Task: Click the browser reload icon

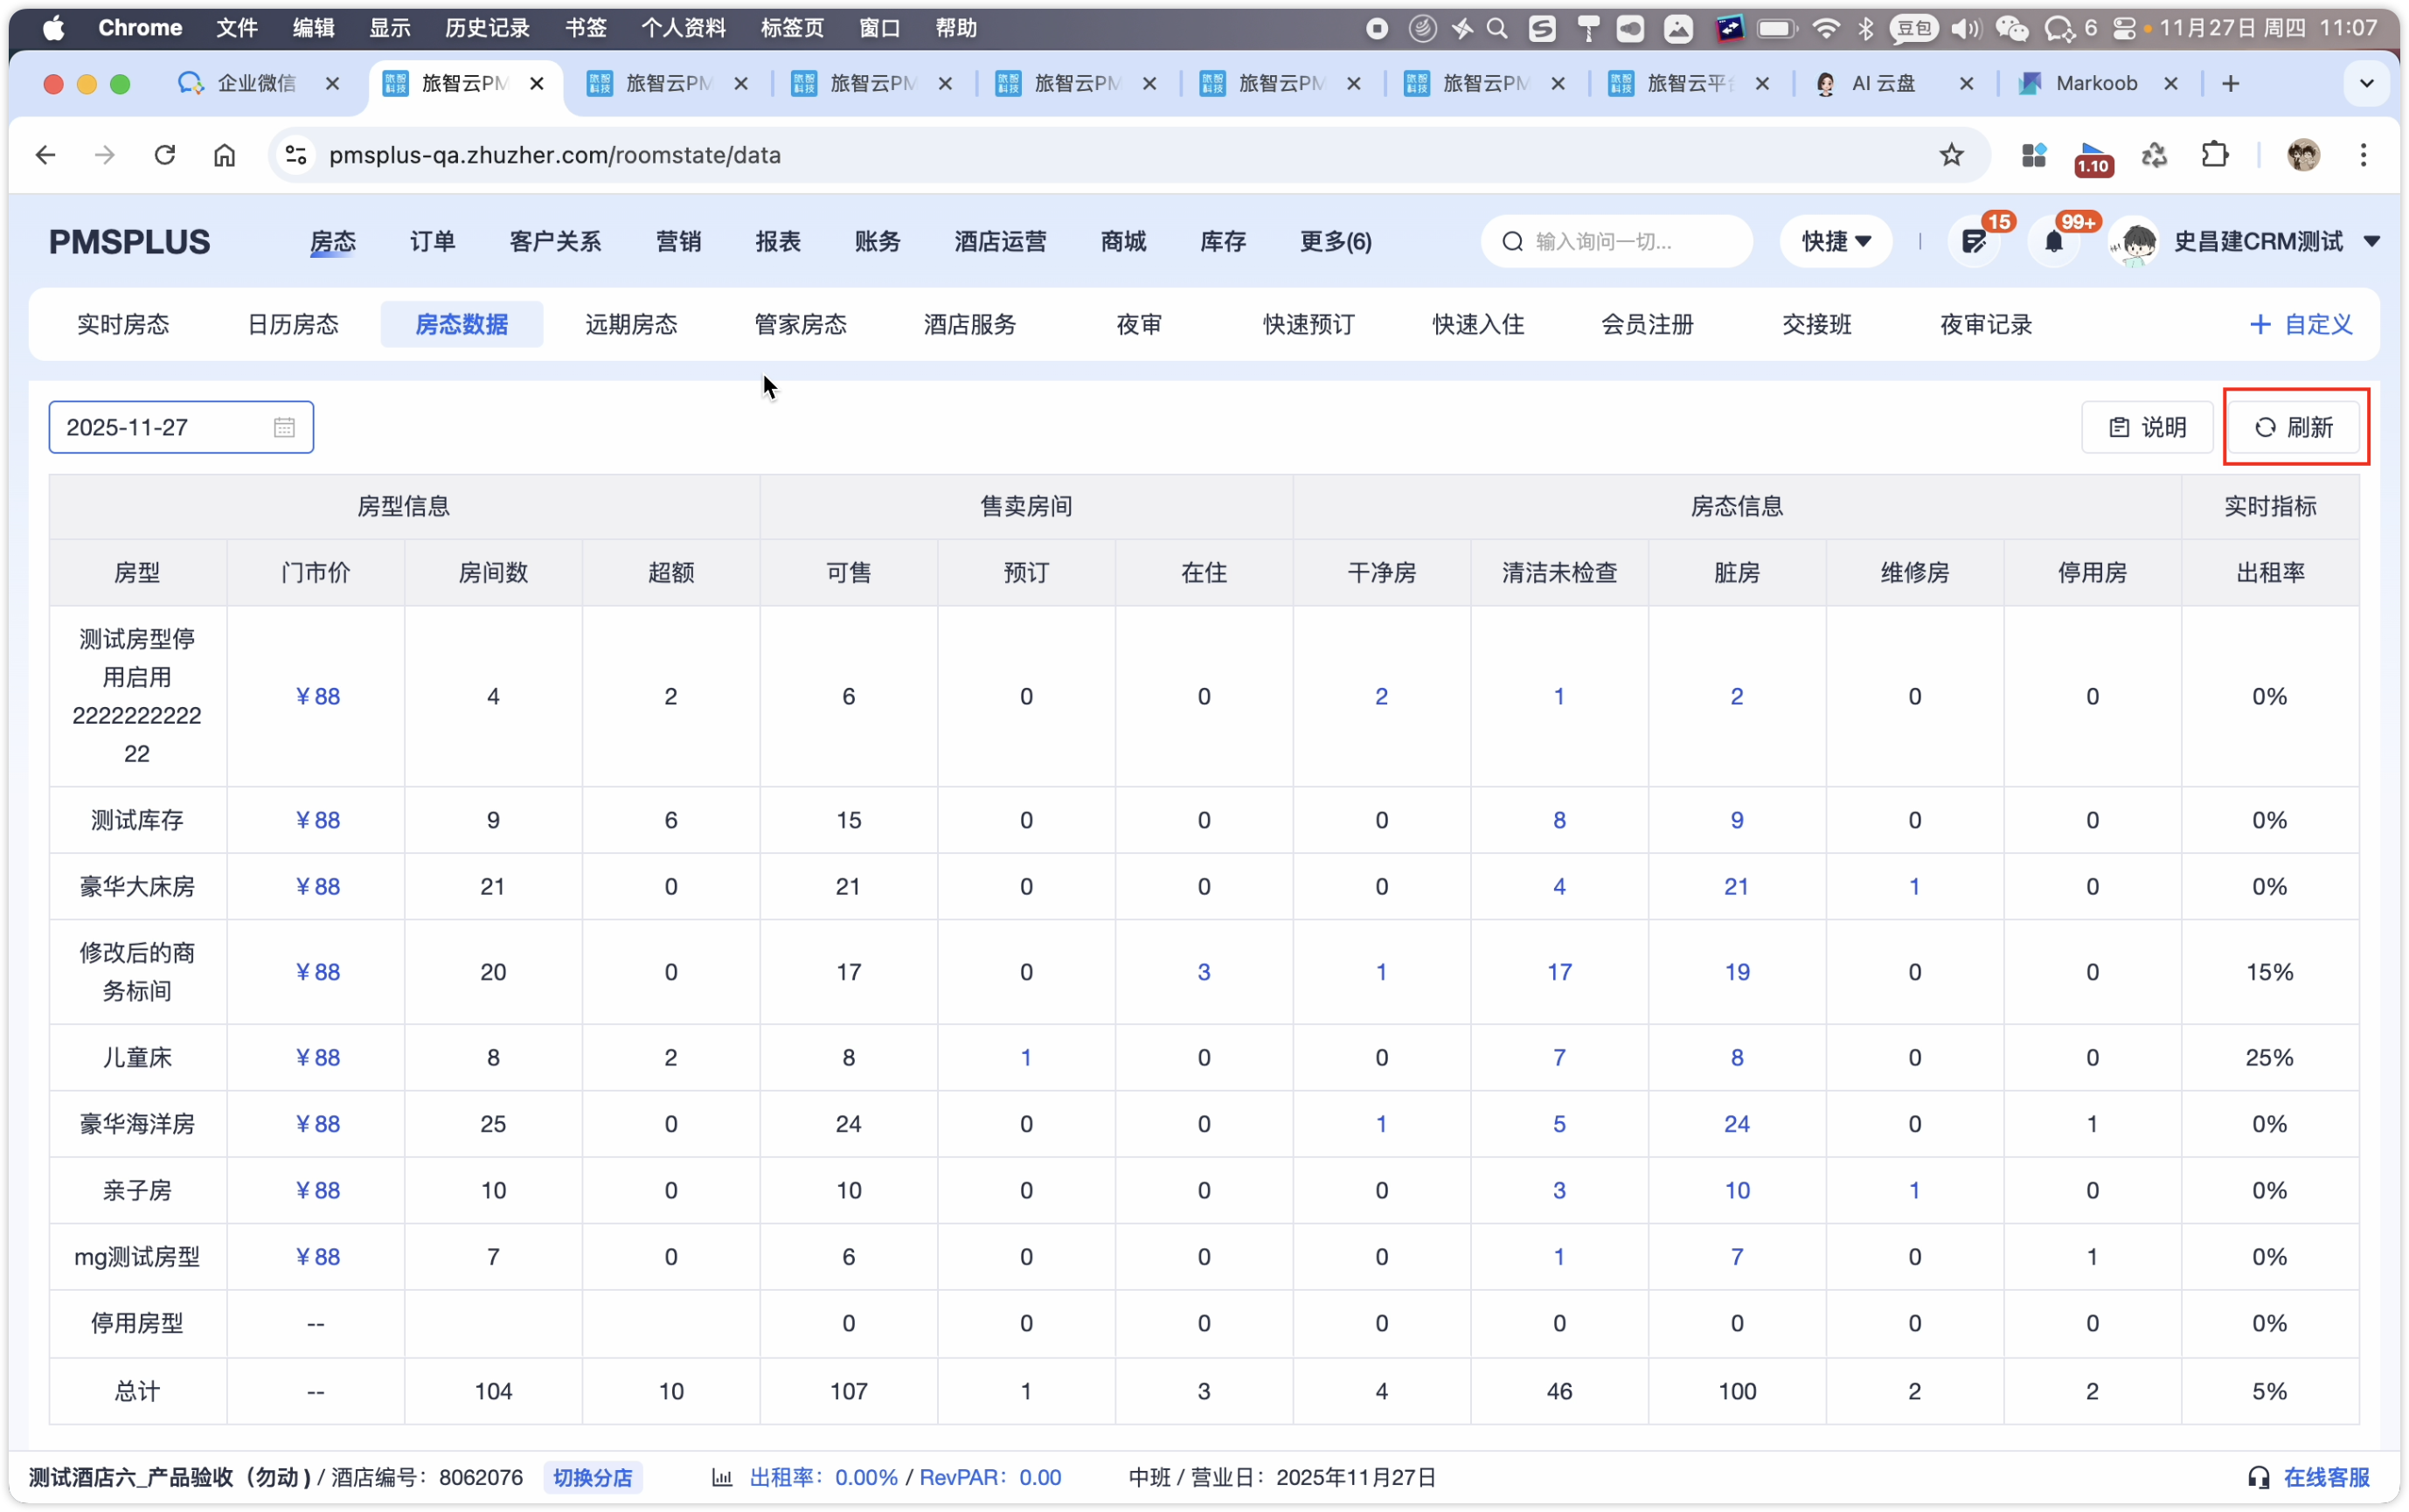Action: (x=165, y=155)
